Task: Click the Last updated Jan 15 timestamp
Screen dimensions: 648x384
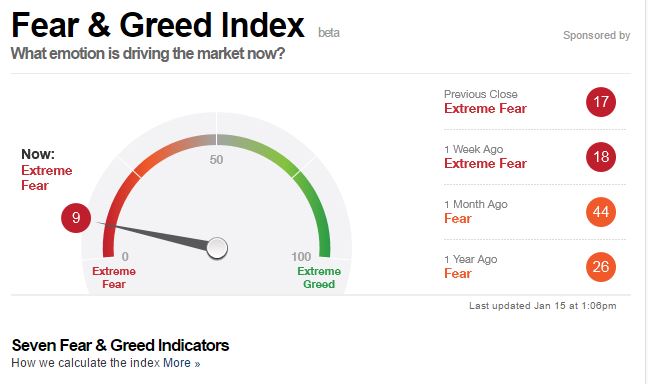Action: [543, 306]
